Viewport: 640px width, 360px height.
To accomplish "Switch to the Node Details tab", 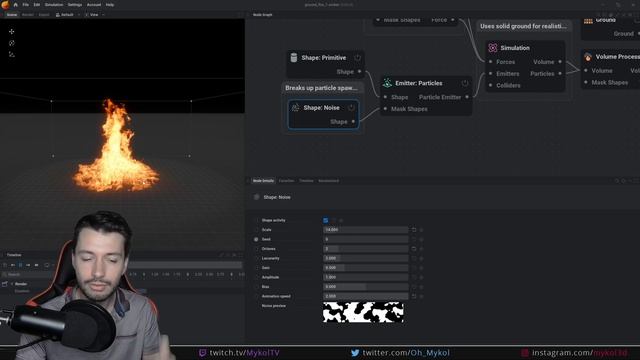I will [x=263, y=181].
